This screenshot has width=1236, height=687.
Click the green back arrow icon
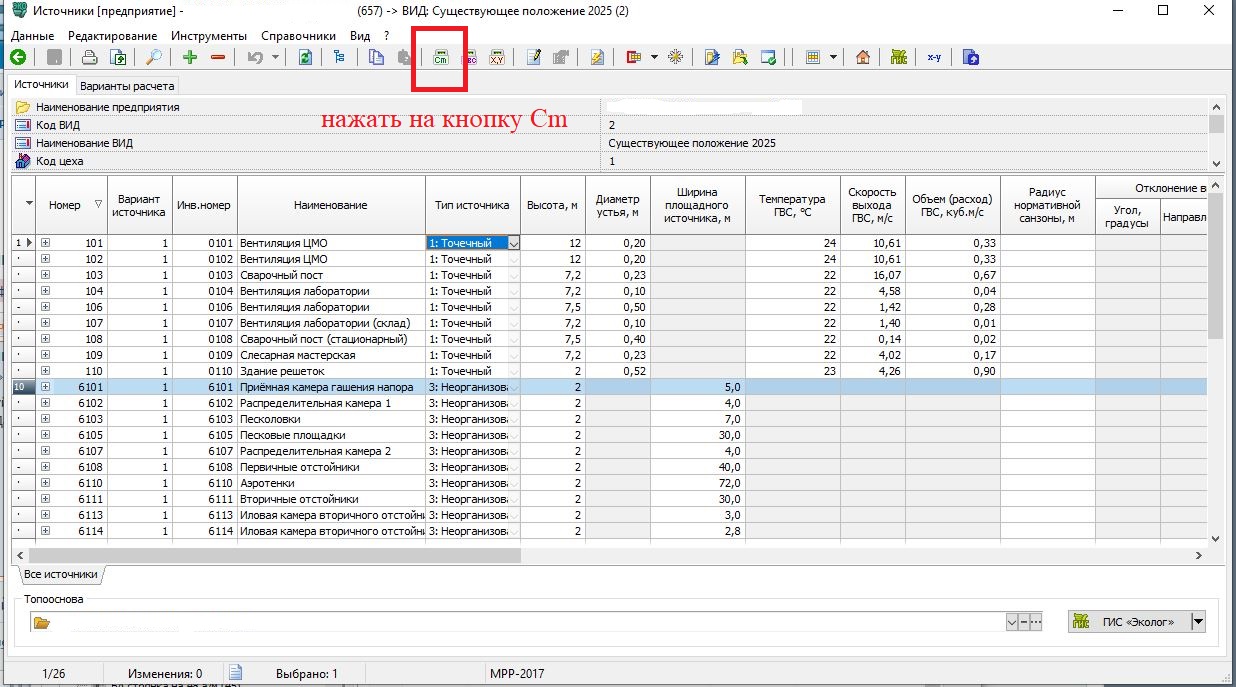point(18,58)
